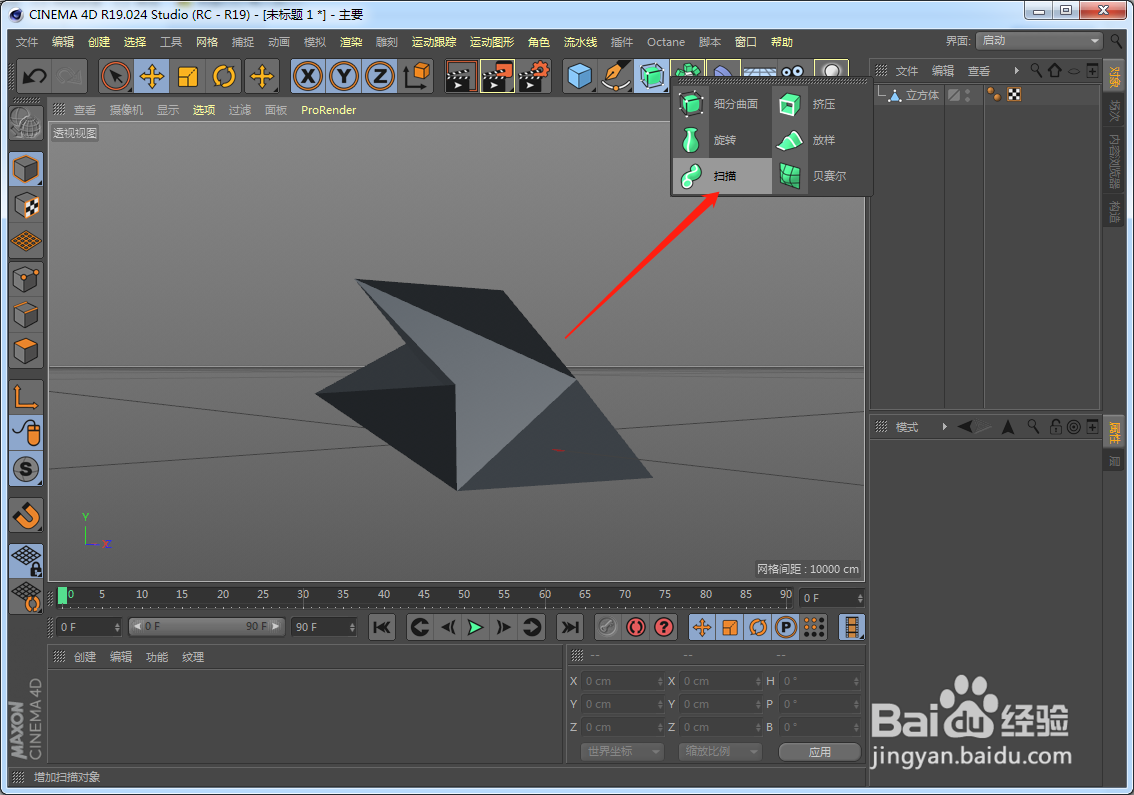Open the 文件 menu
Image resolution: width=1134 pixels, height=795 pixels.
[x=27, y=42]
